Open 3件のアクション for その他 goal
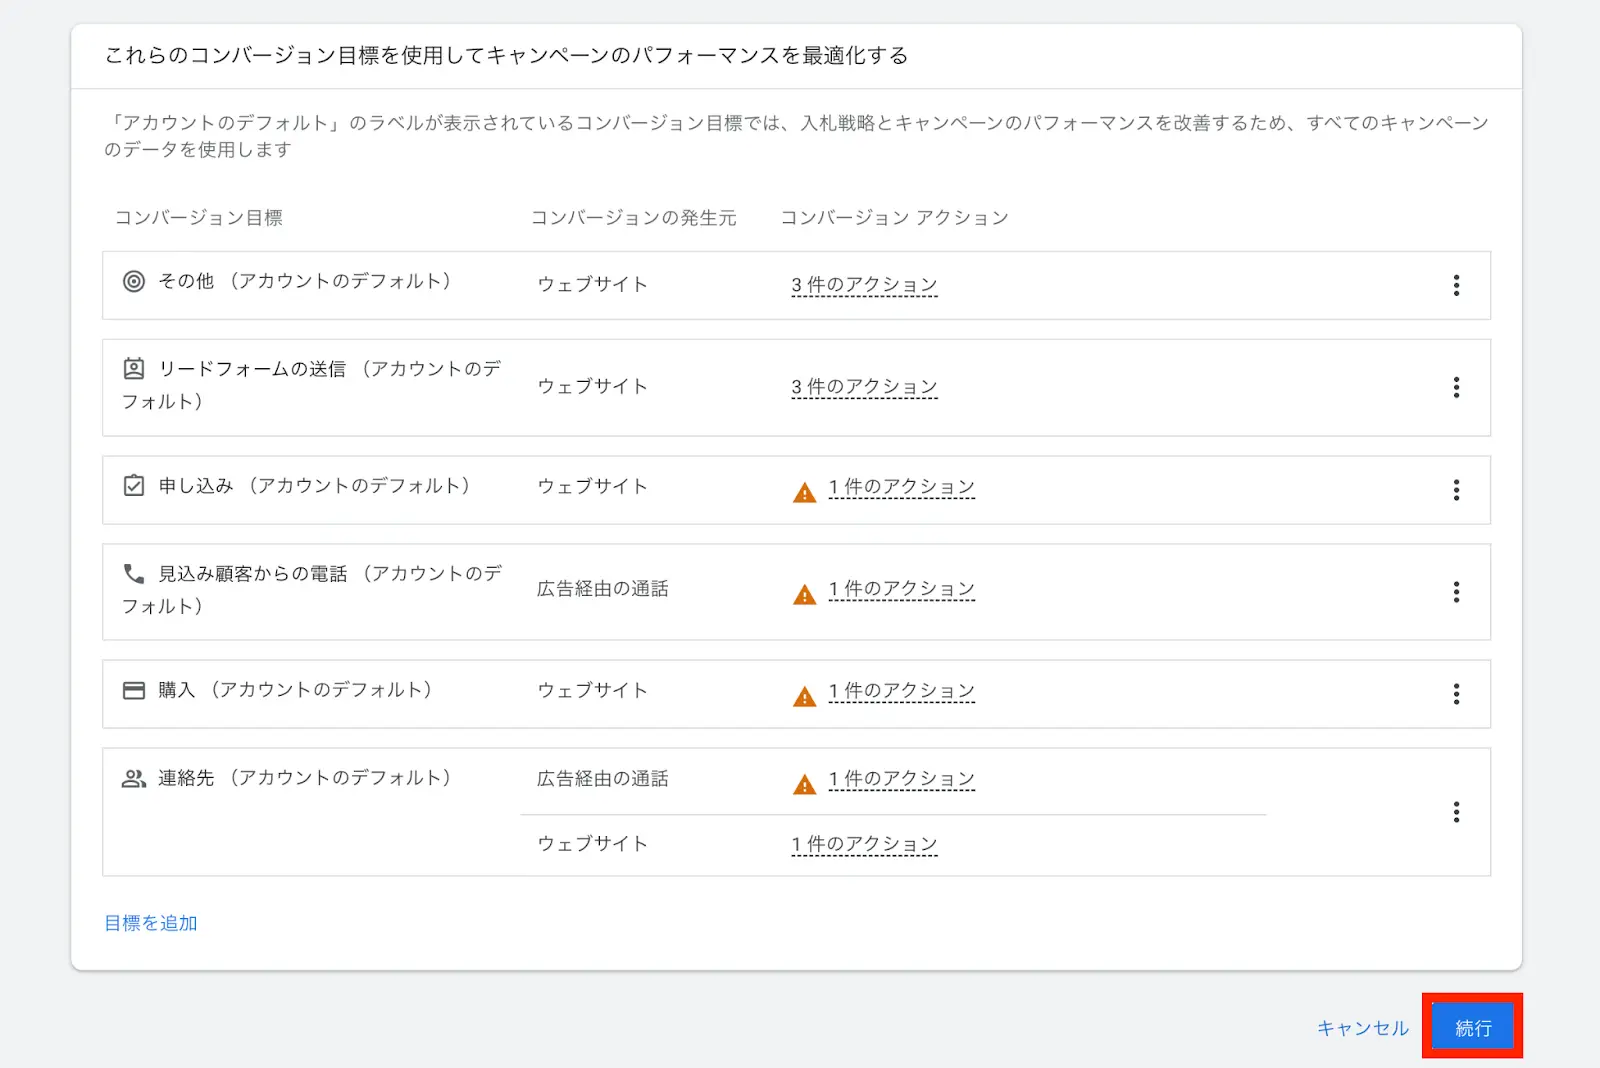1600x1068 pixels. click(863, 285)
